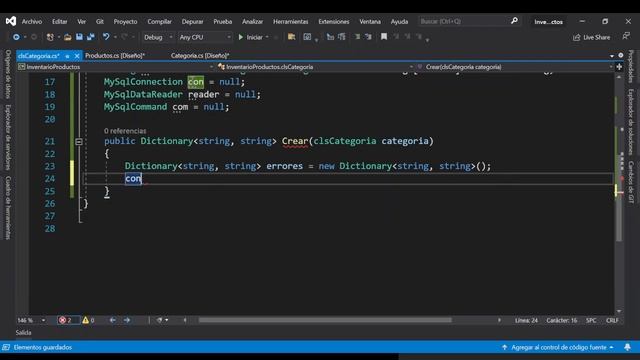
Task: Click the warning count indicator showing 0
Action: (x=89, y=320)
